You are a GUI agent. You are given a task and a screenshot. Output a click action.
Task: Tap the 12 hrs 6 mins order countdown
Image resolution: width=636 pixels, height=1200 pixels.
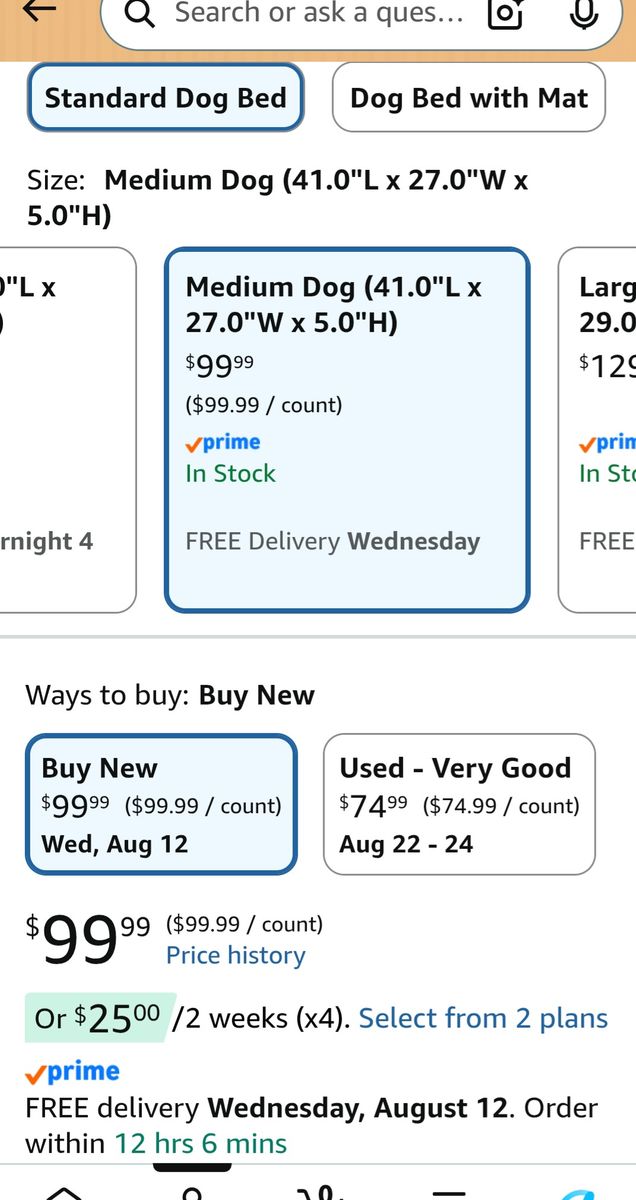[201, 1143]
